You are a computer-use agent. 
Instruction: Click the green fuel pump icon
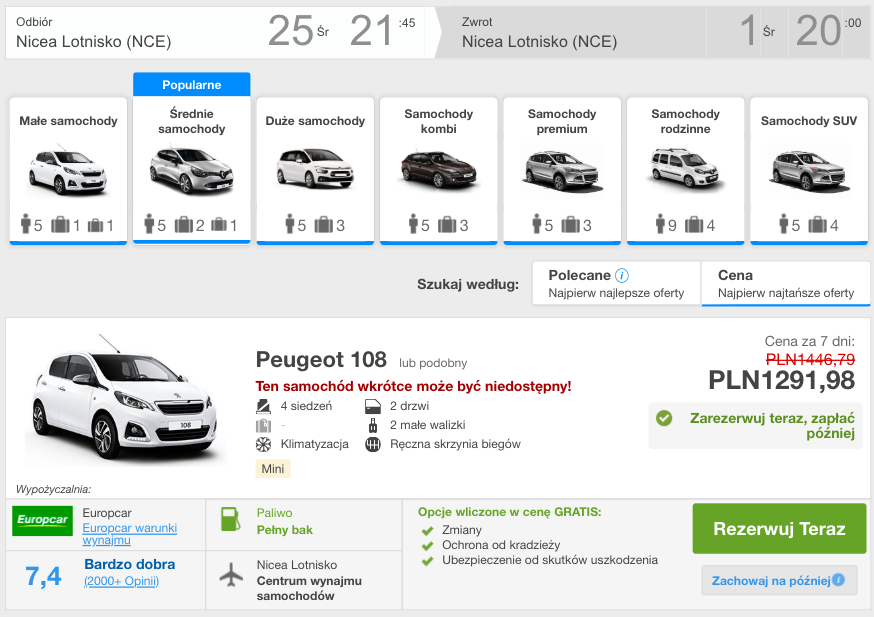coord(229,521)
